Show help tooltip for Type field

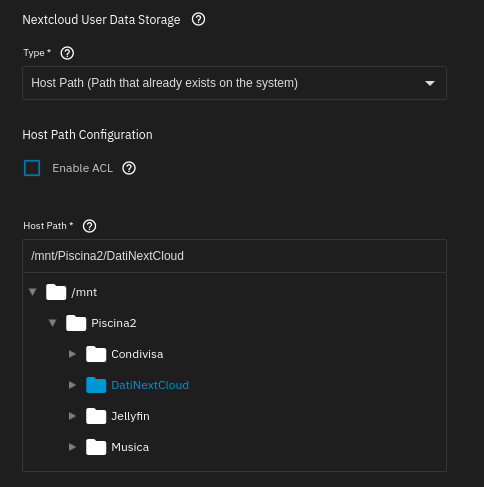pos(67,53)
